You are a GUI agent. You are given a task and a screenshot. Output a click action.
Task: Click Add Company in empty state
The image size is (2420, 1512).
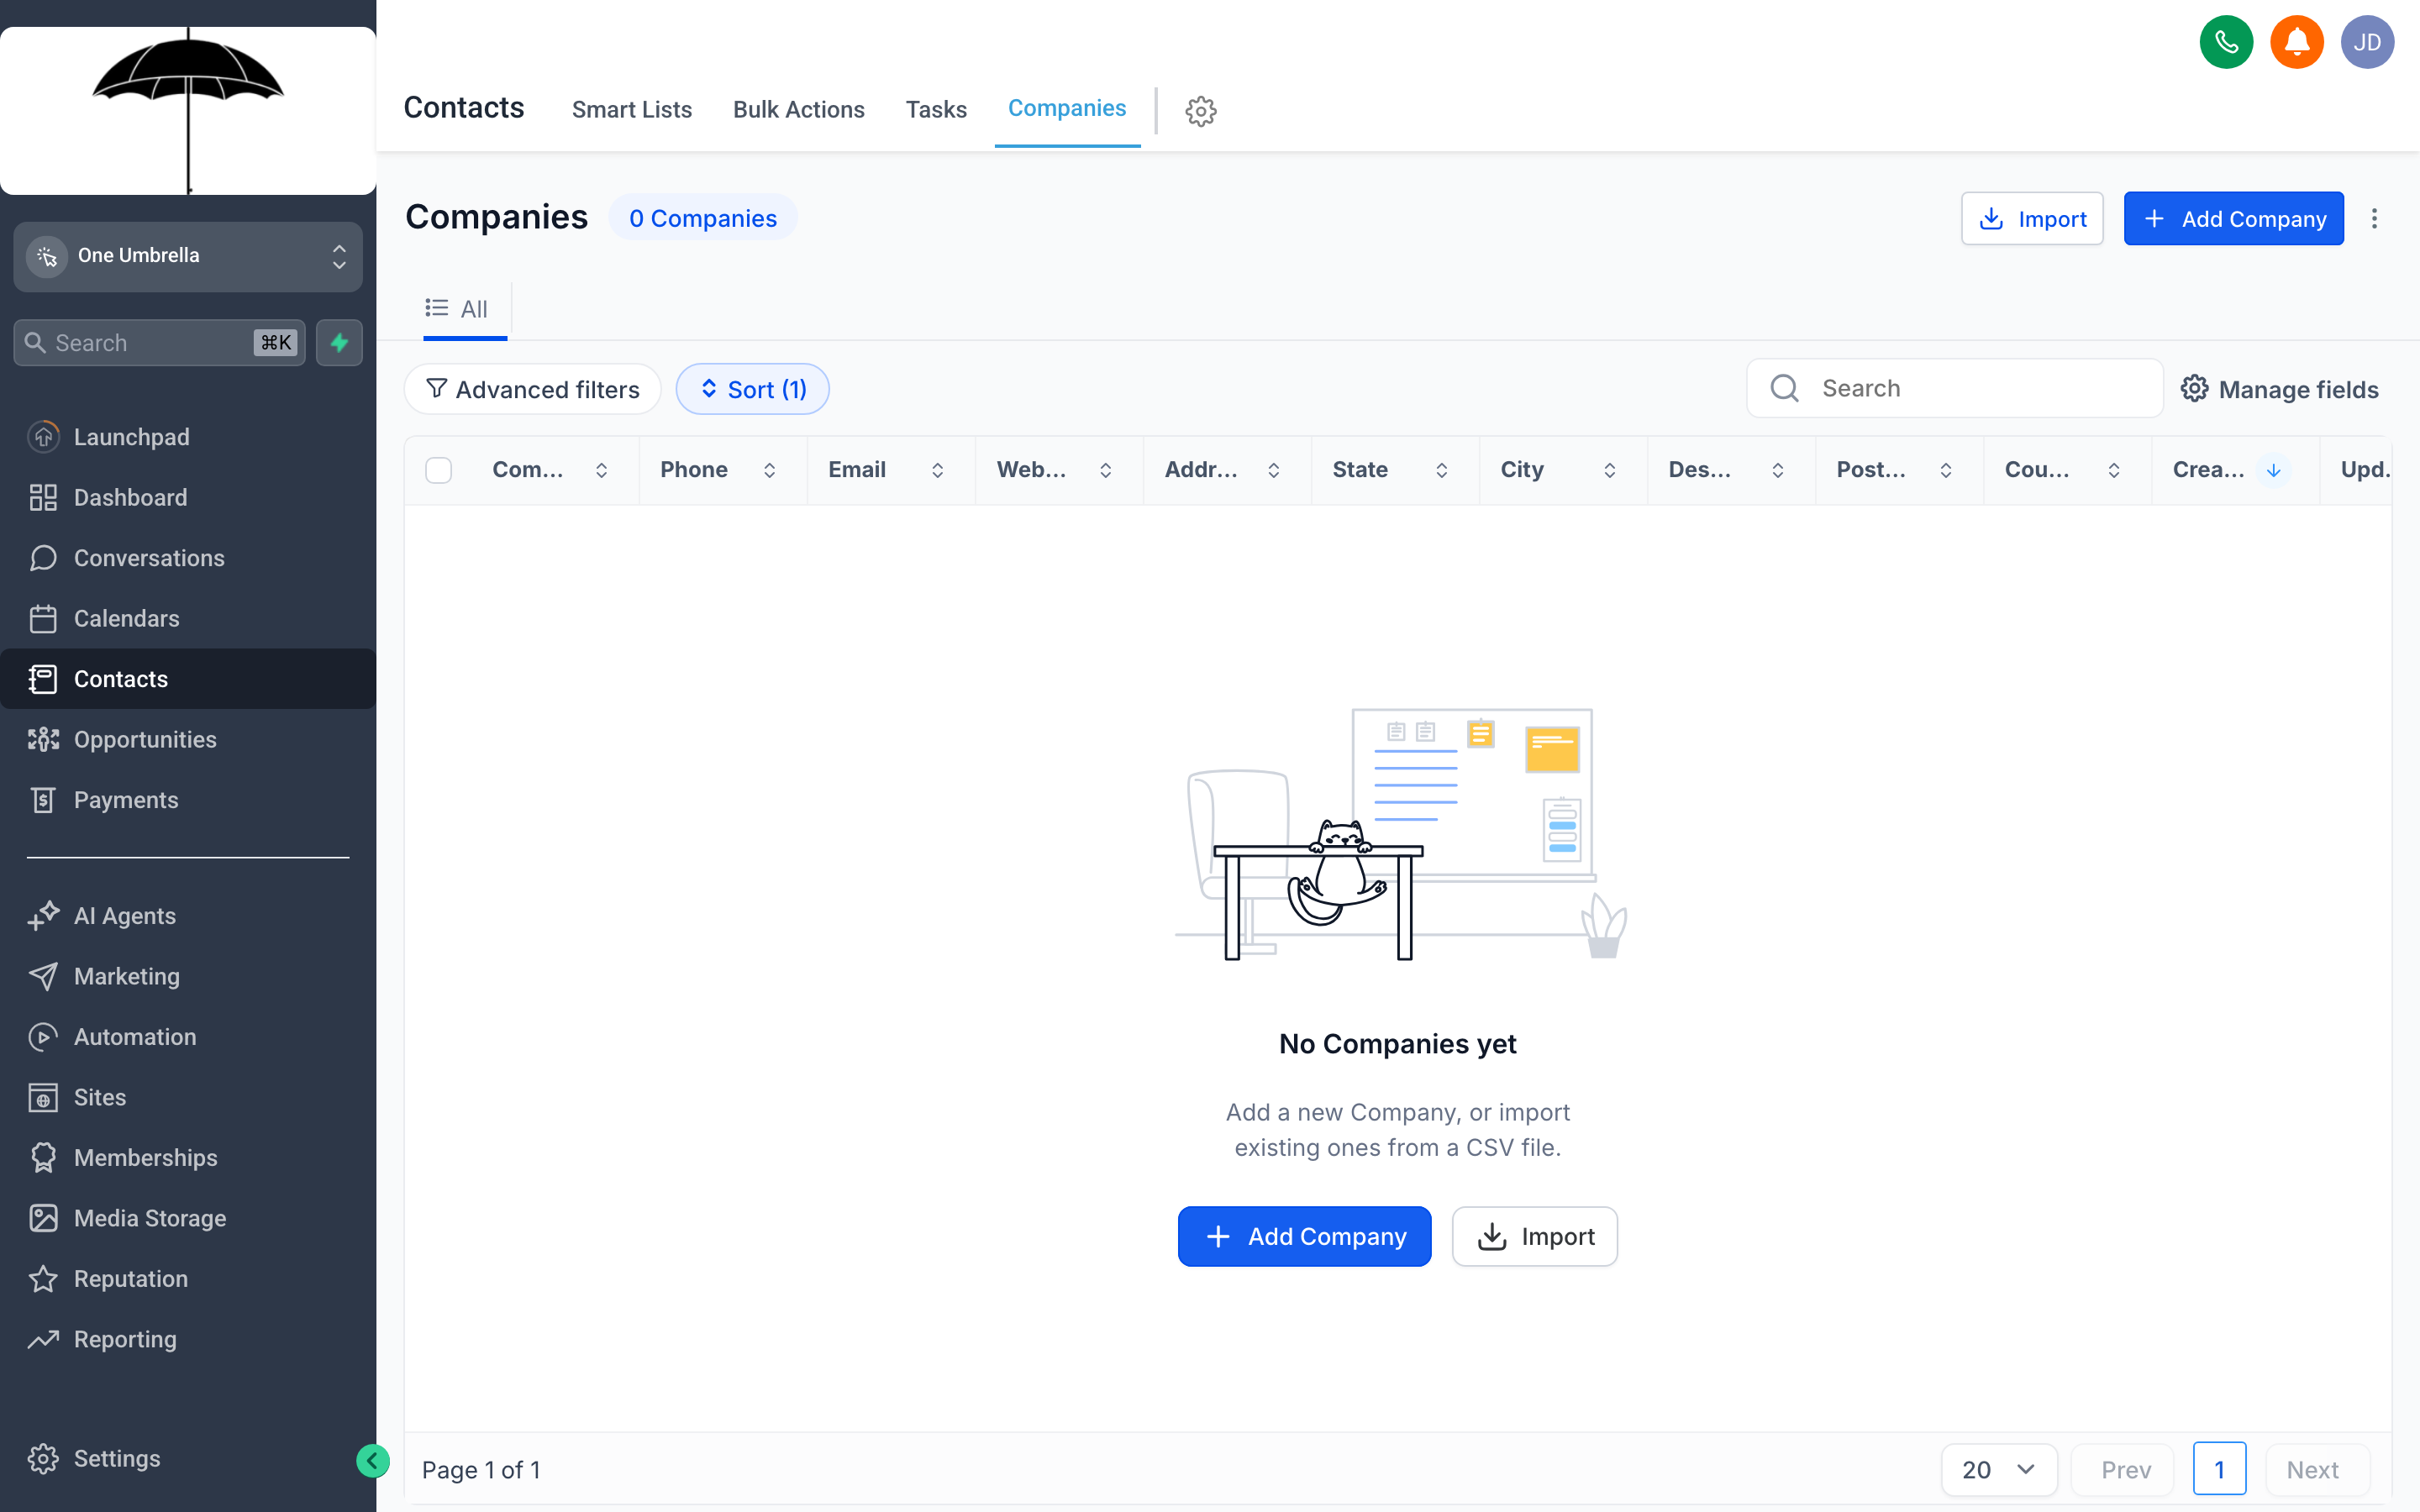(x=1304, y=1236)
